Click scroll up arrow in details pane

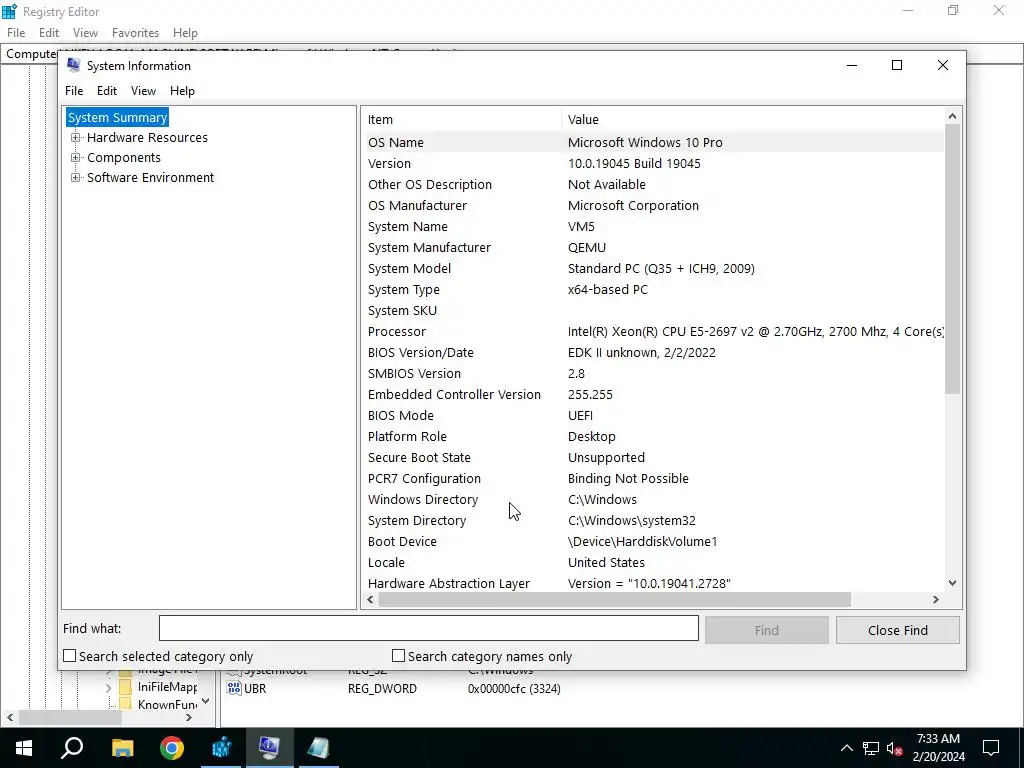point(952,116)
